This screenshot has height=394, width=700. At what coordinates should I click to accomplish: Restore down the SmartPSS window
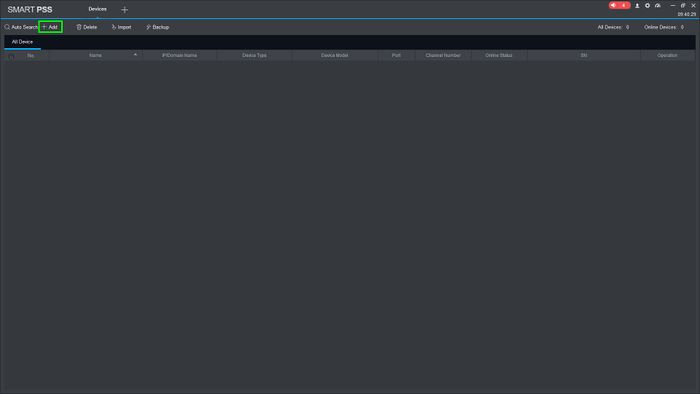tap(683, 5)
